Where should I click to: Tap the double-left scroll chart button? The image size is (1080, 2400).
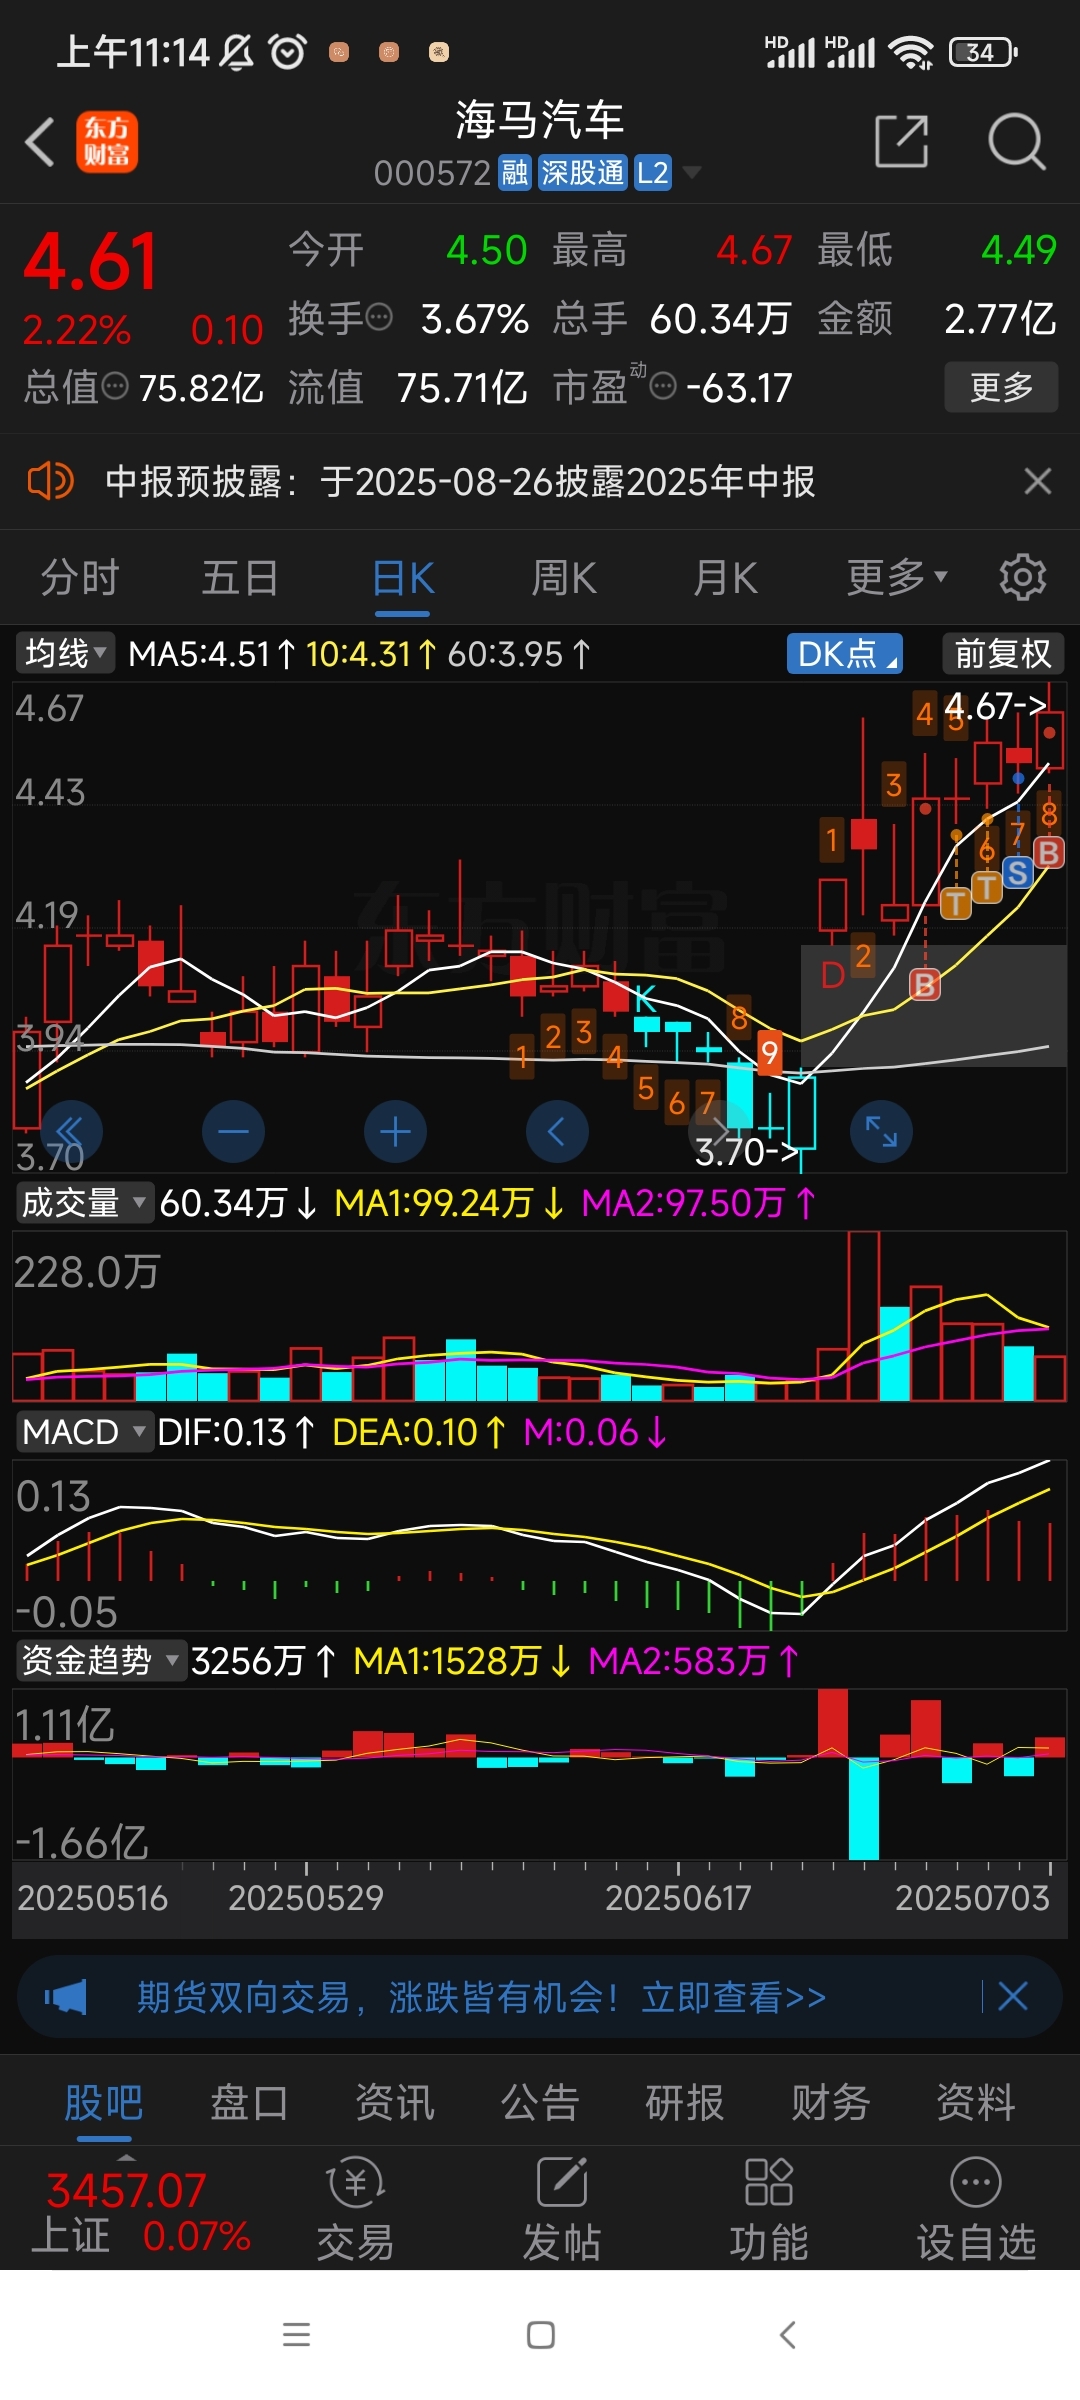70,1131
